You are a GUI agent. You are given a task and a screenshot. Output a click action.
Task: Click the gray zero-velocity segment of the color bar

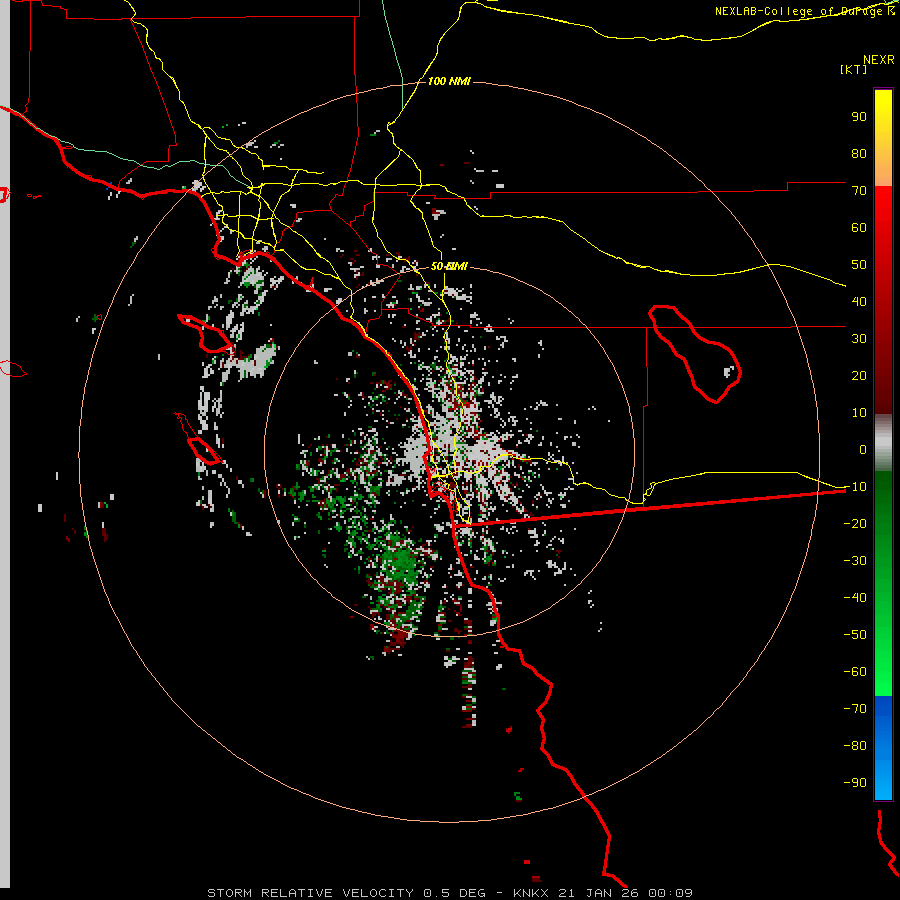pos(883,443)
